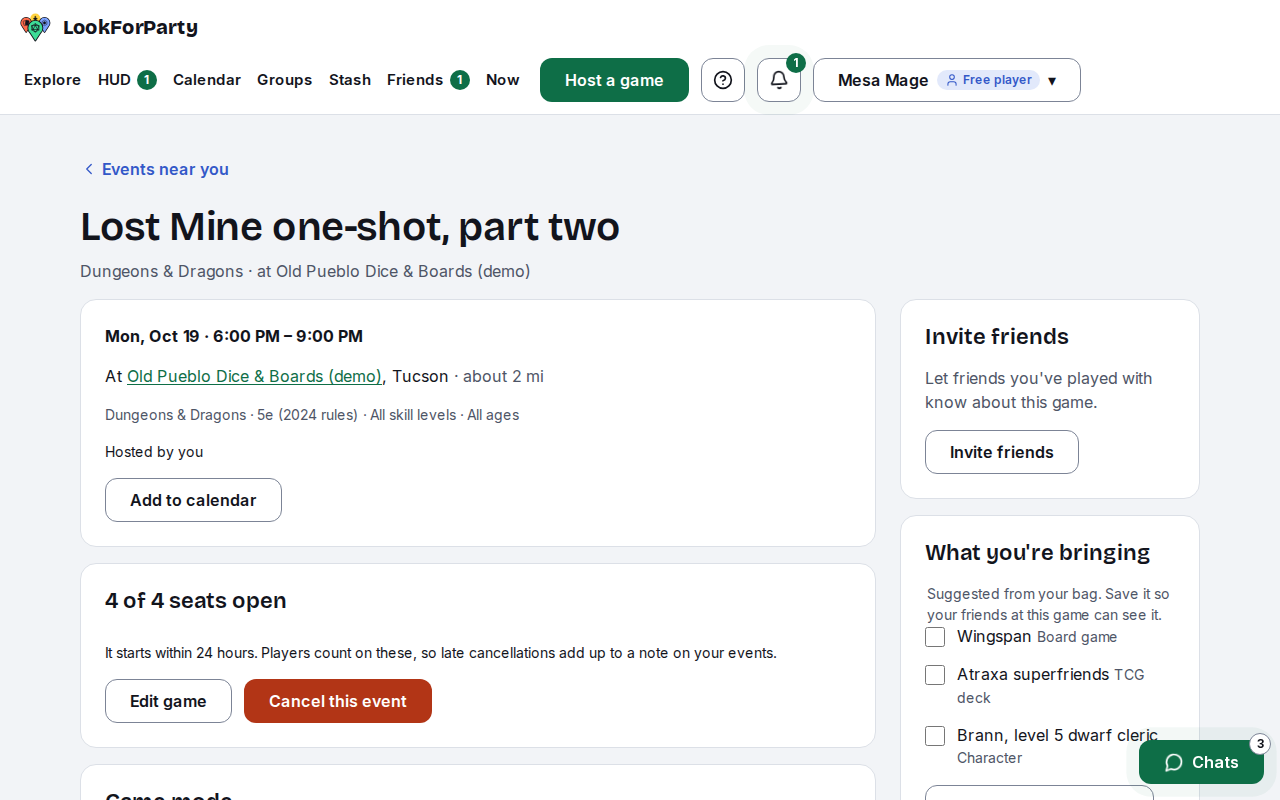Open the HUD nav item

(127, 80)
